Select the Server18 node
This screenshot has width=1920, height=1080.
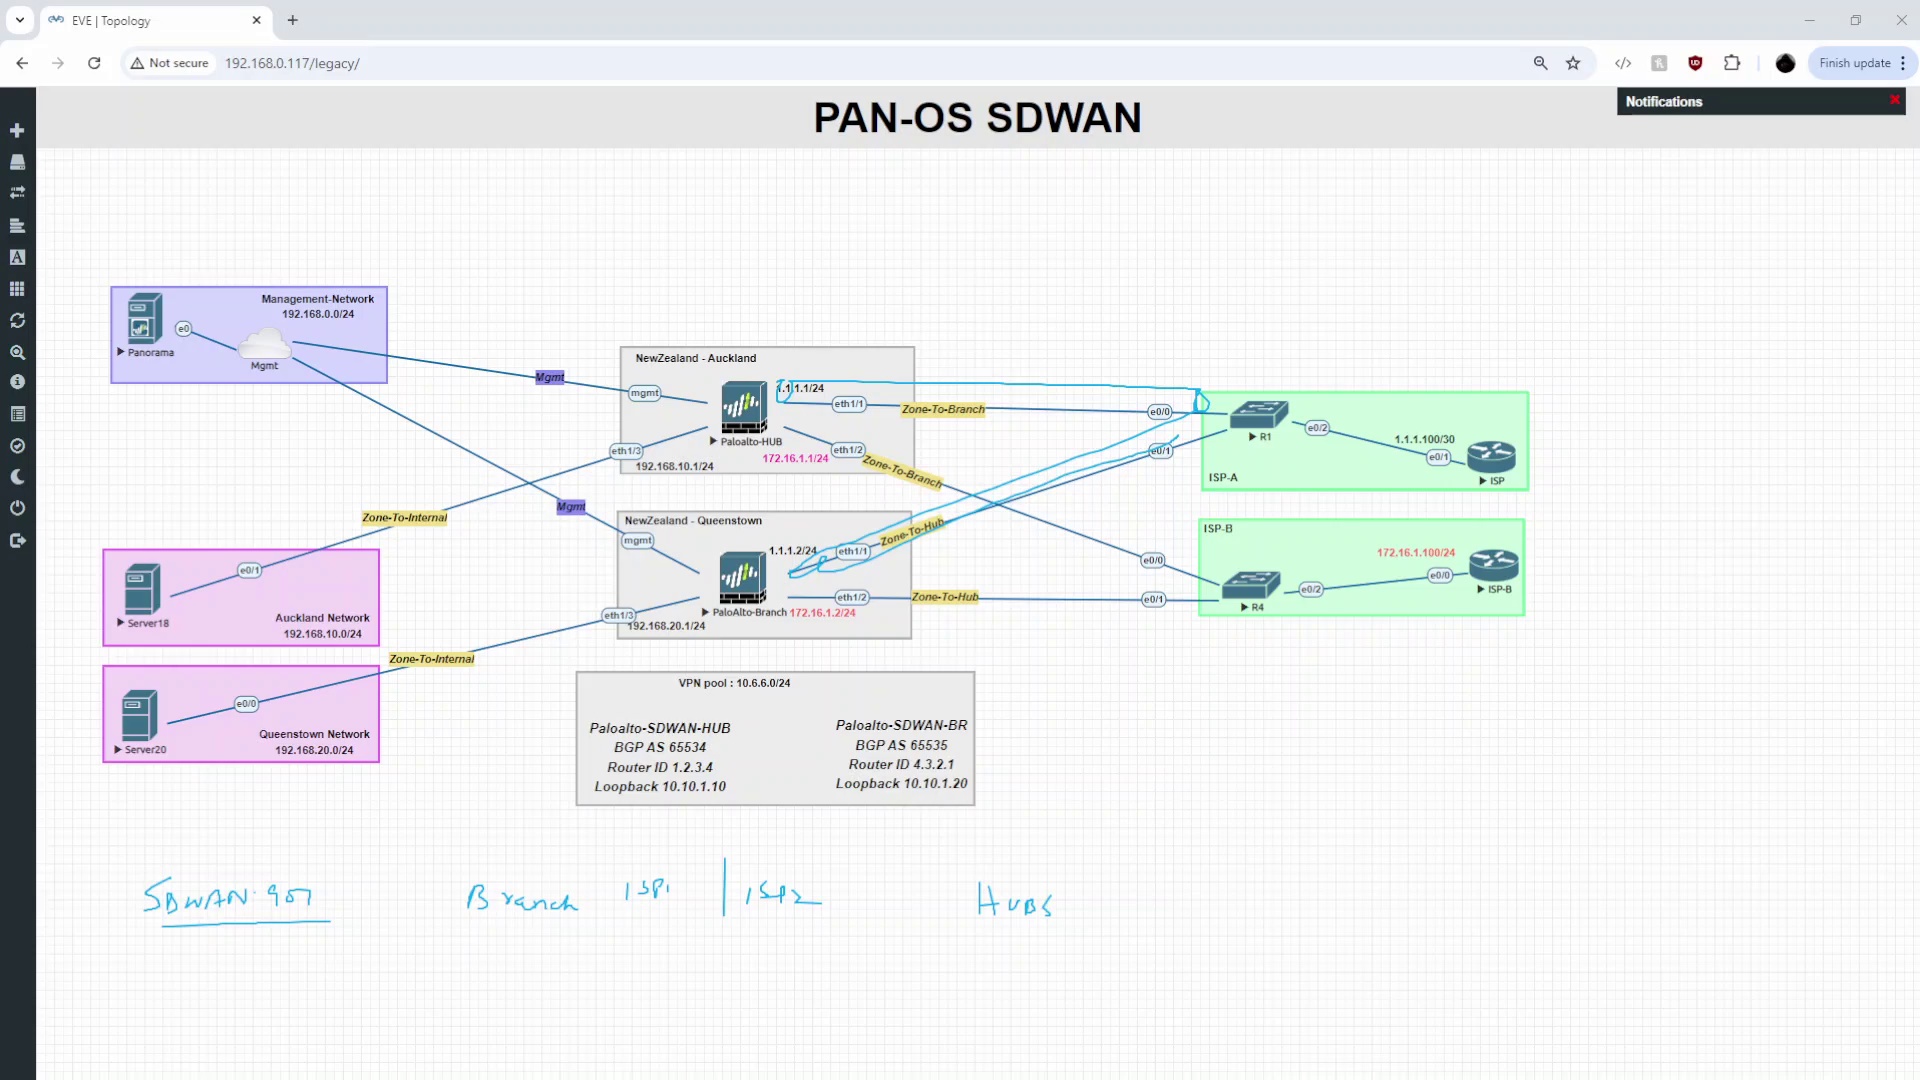tap(142, 589)
